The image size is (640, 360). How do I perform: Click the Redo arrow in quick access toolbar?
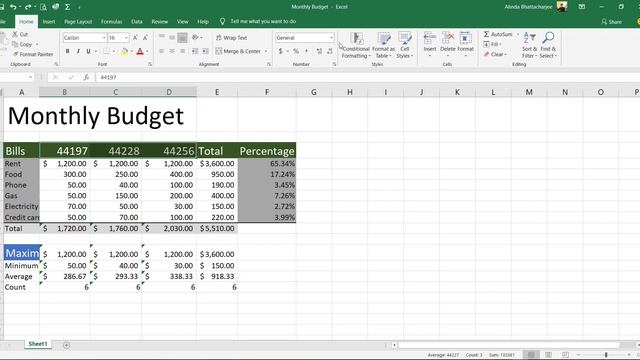coord(28,7)
